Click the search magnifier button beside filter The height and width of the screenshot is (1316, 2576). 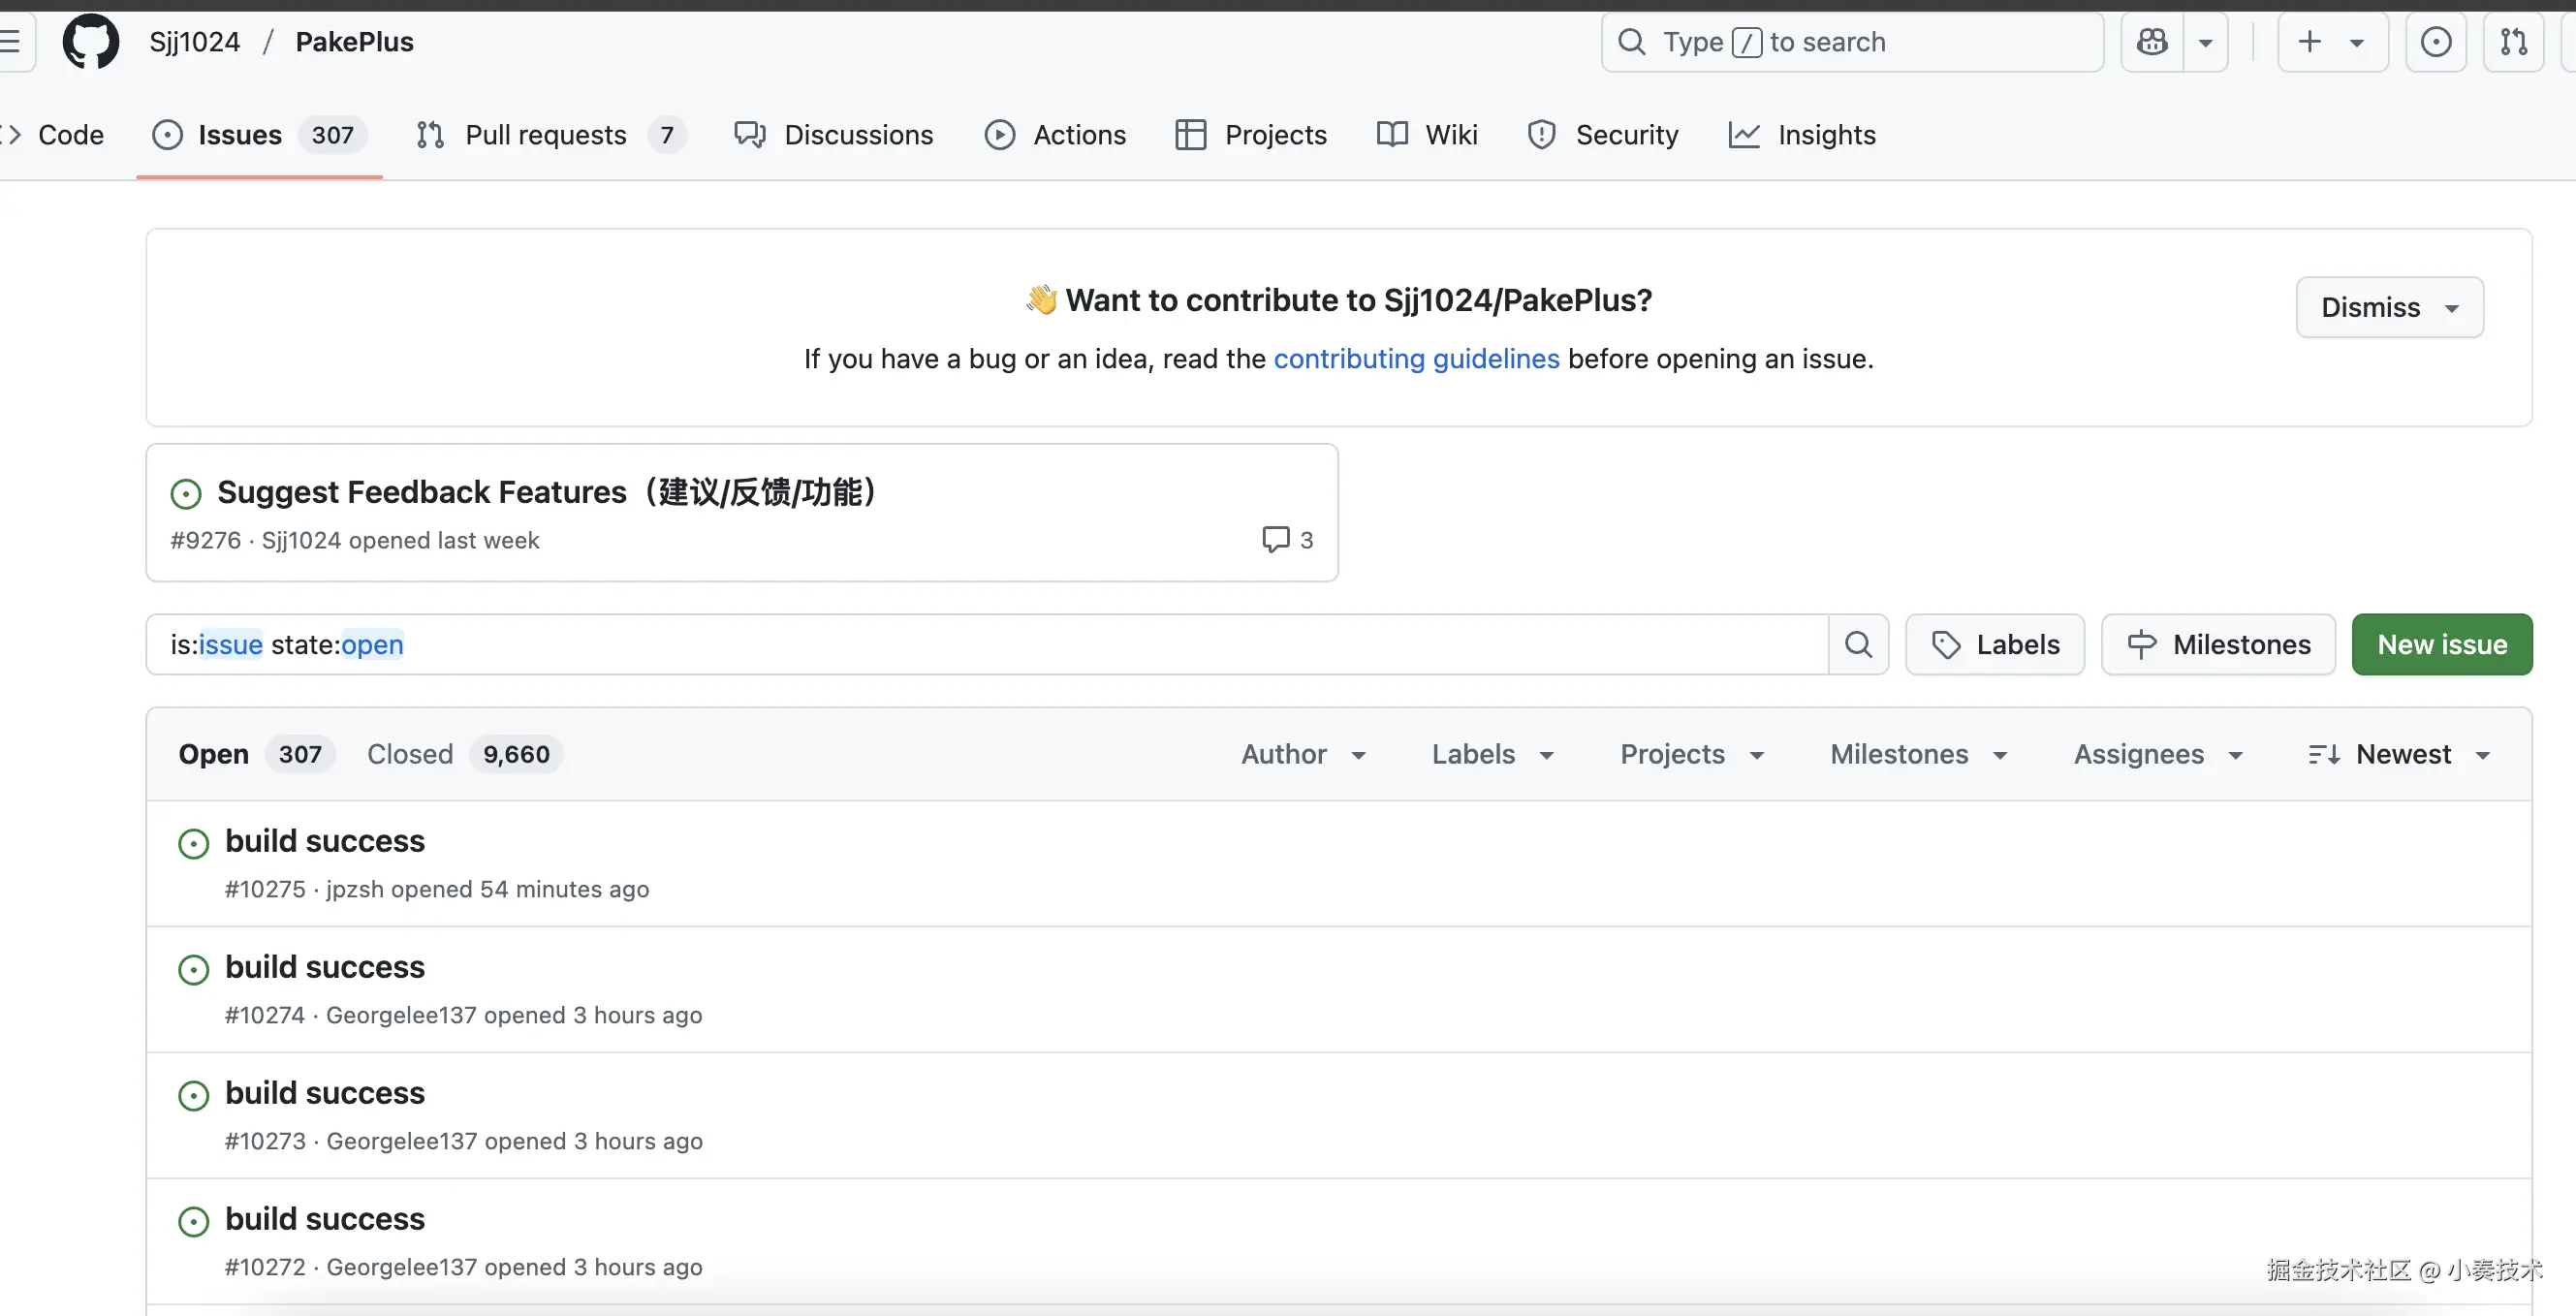[1857, 645]
